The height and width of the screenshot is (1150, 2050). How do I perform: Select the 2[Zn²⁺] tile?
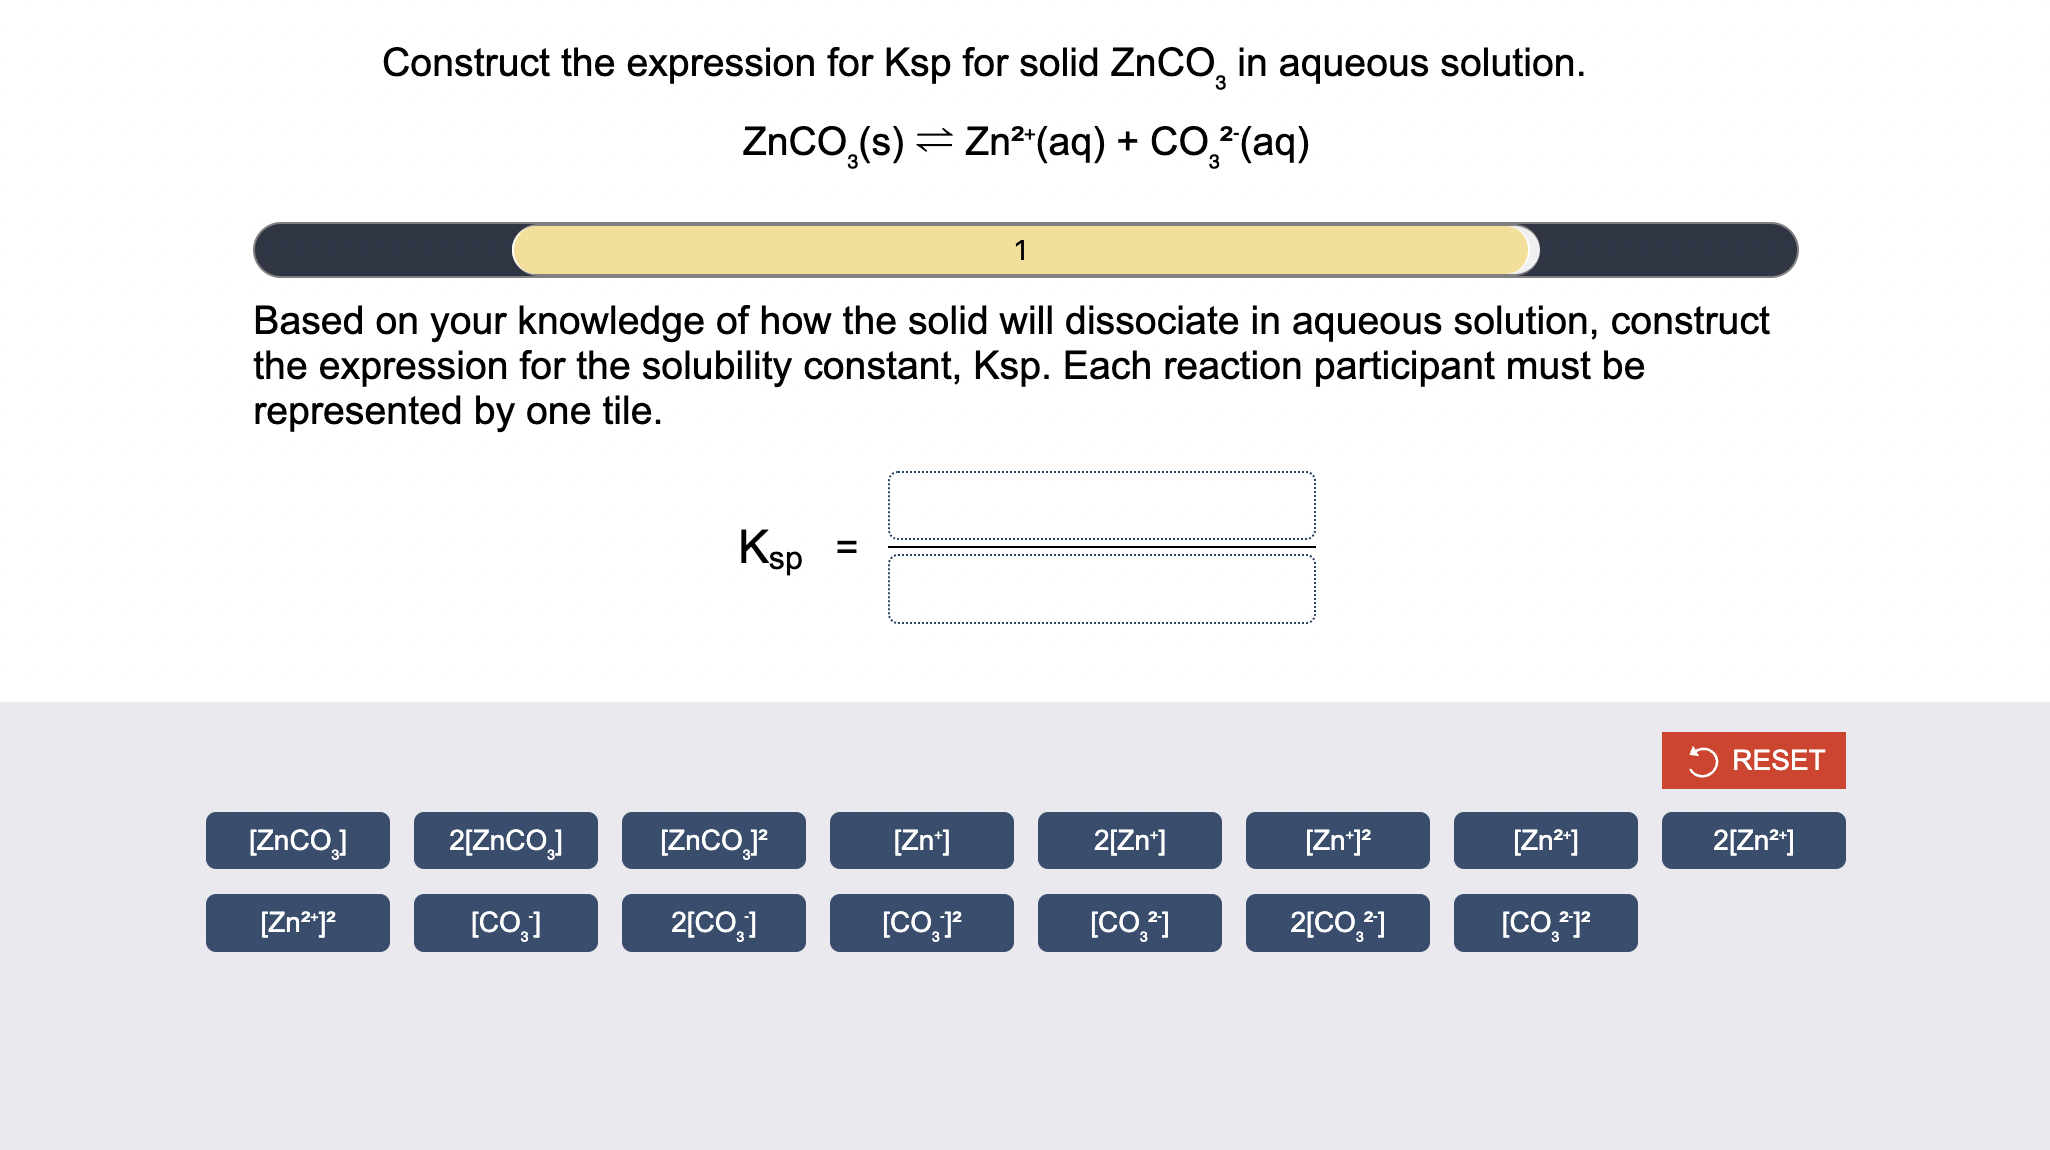tap(1753, 841)
